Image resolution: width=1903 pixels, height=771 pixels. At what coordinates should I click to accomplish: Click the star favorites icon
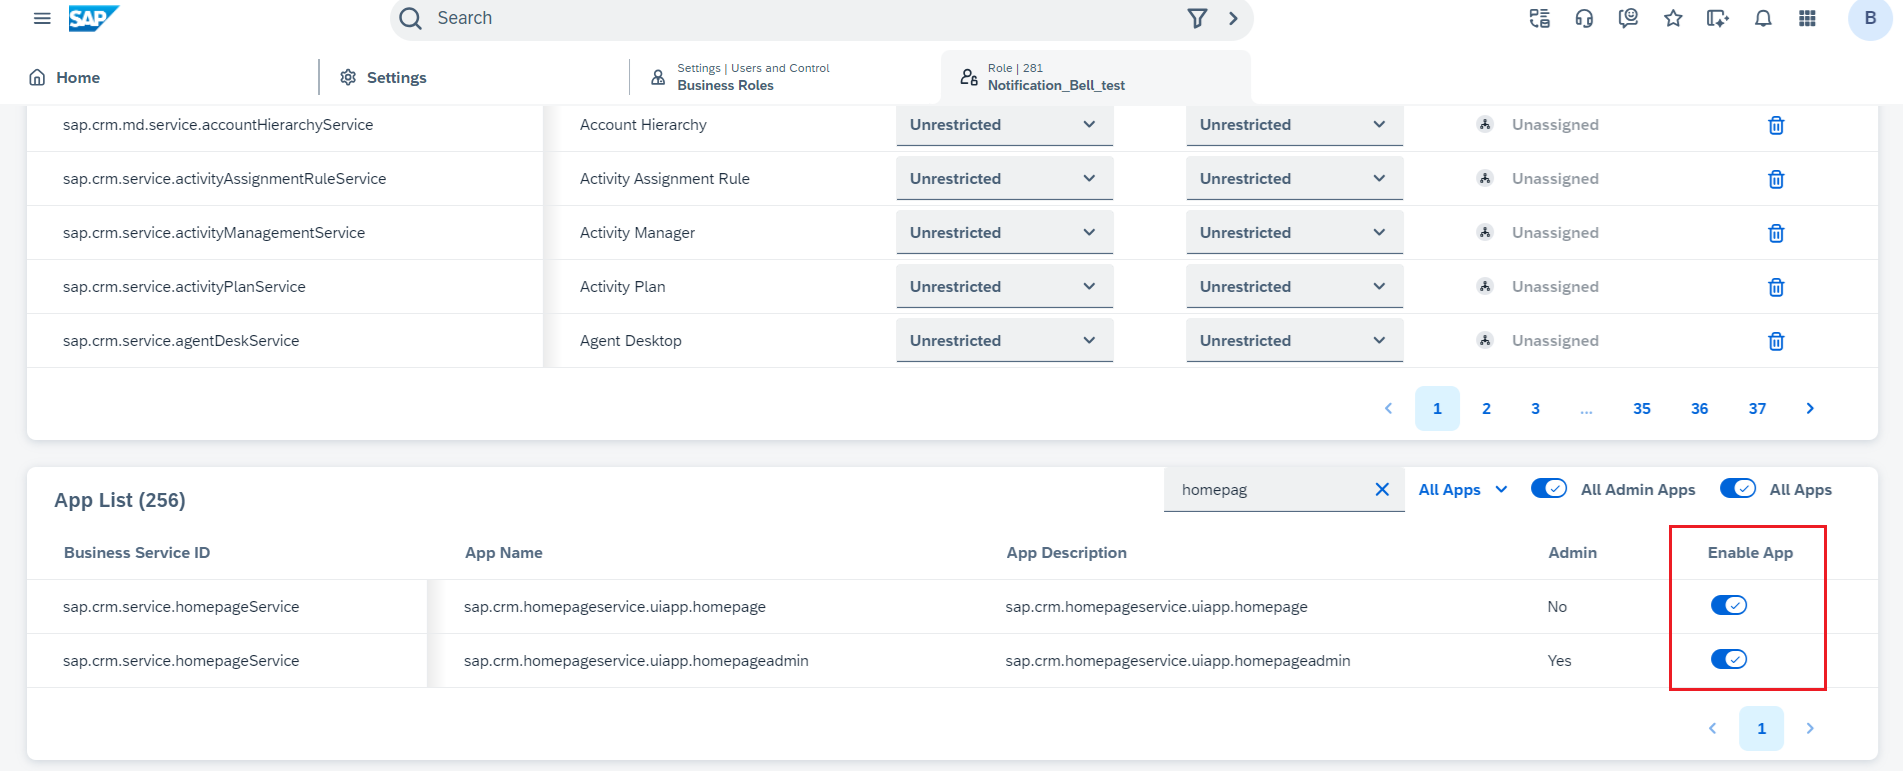click(1673, 18)
